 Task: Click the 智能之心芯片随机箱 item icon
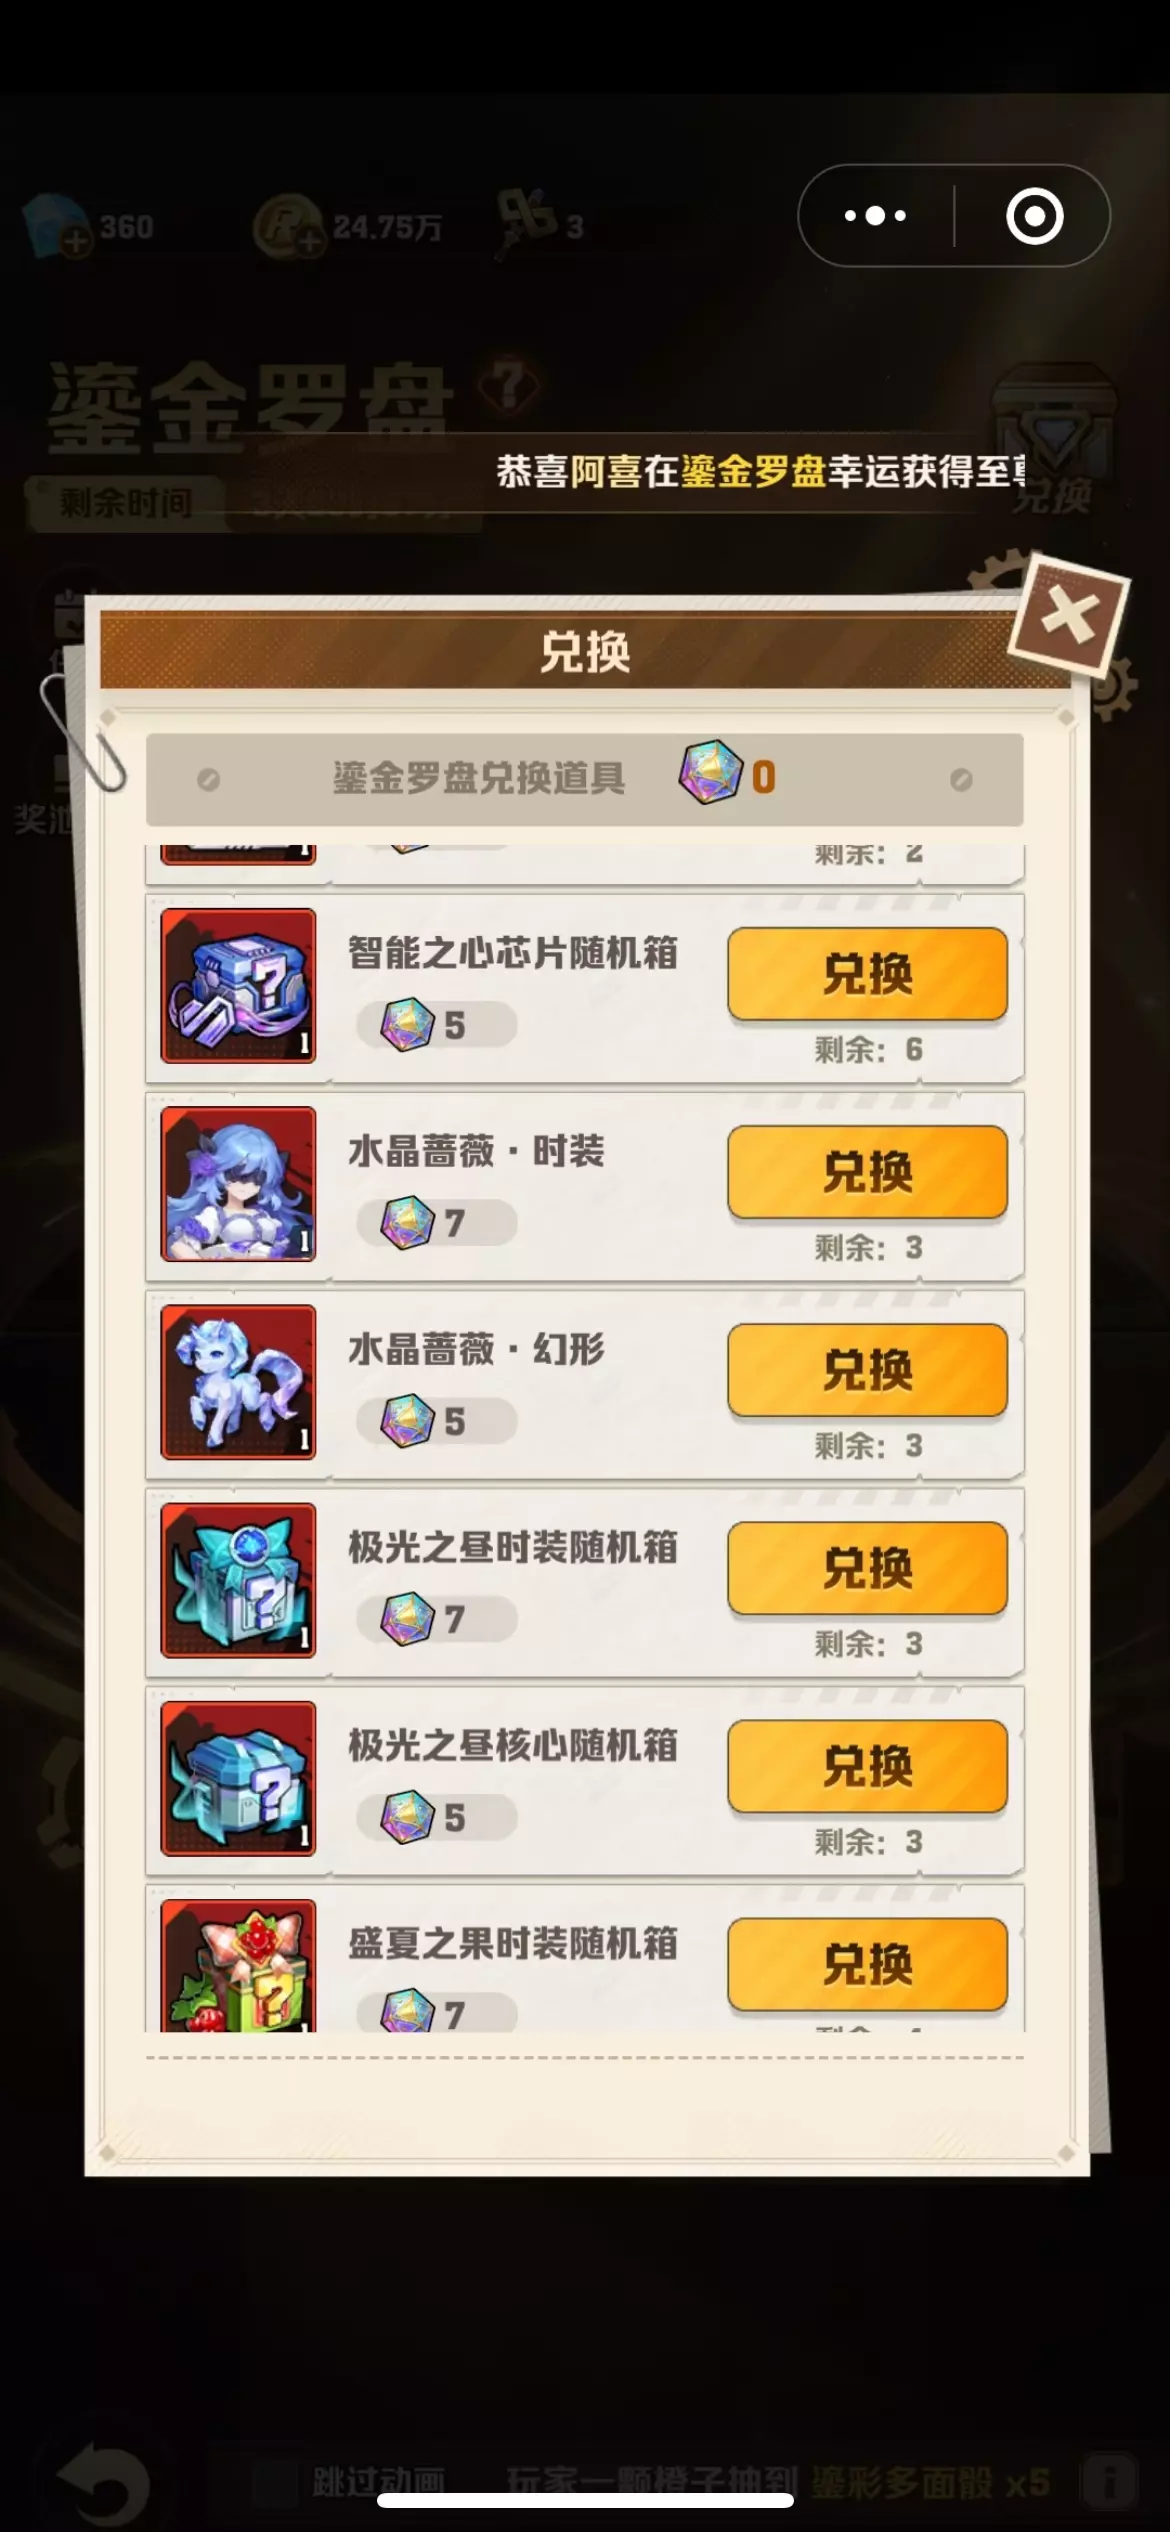(x=238, y=985)
